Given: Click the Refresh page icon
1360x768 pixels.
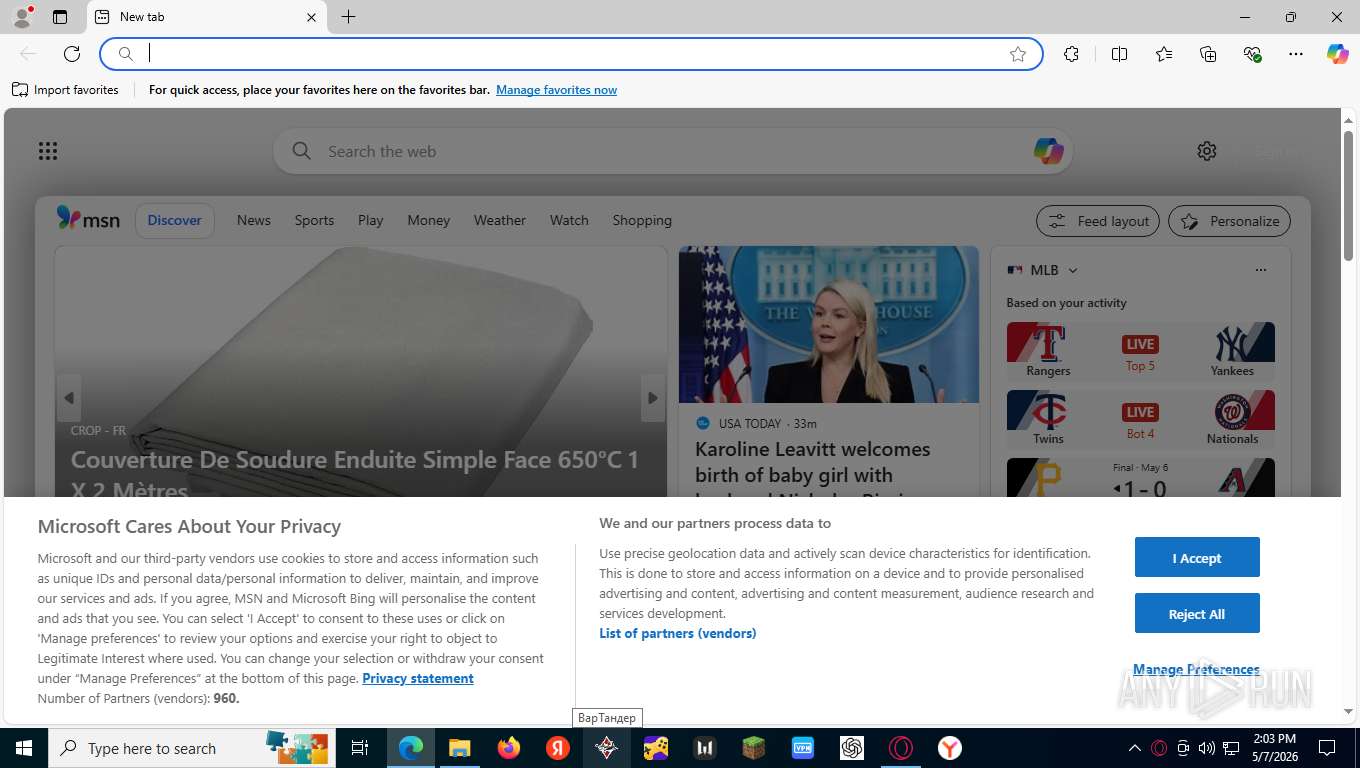Looking at the screenshot, I should pos(72,54).
